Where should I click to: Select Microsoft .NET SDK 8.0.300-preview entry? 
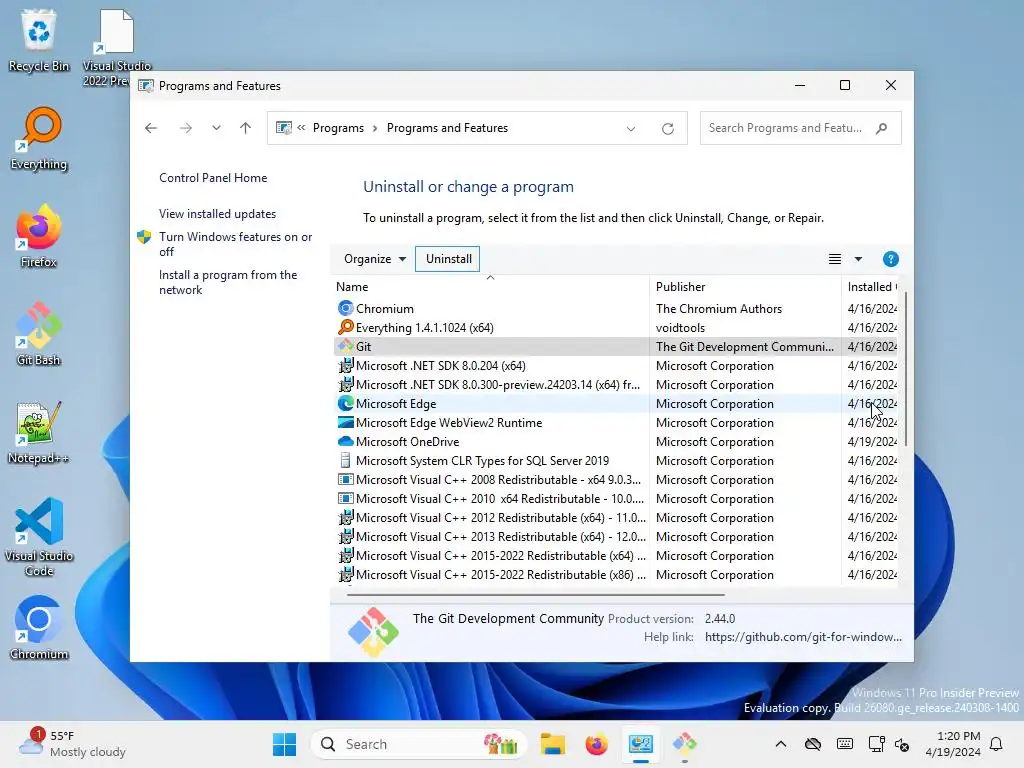tap(616, 384)
